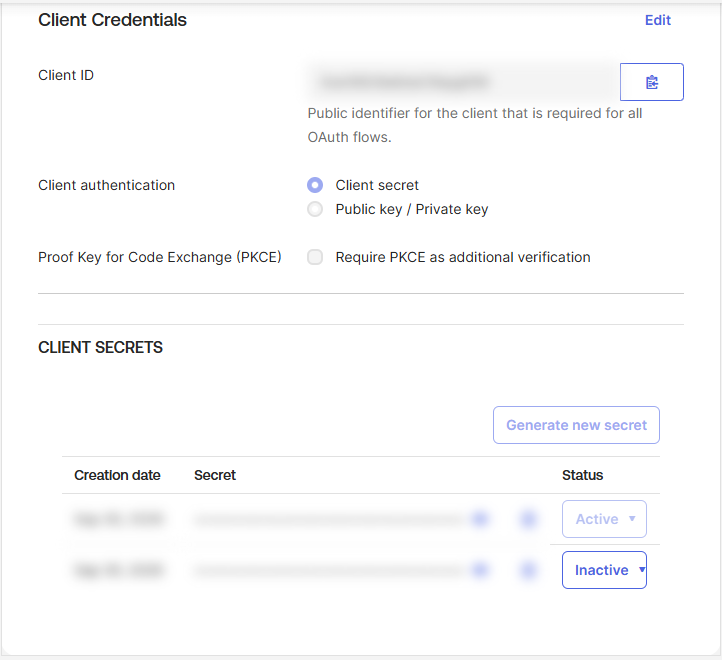Click the Client Credentials heading
This screenshot has height=660, width=722.
click(112, 20)
